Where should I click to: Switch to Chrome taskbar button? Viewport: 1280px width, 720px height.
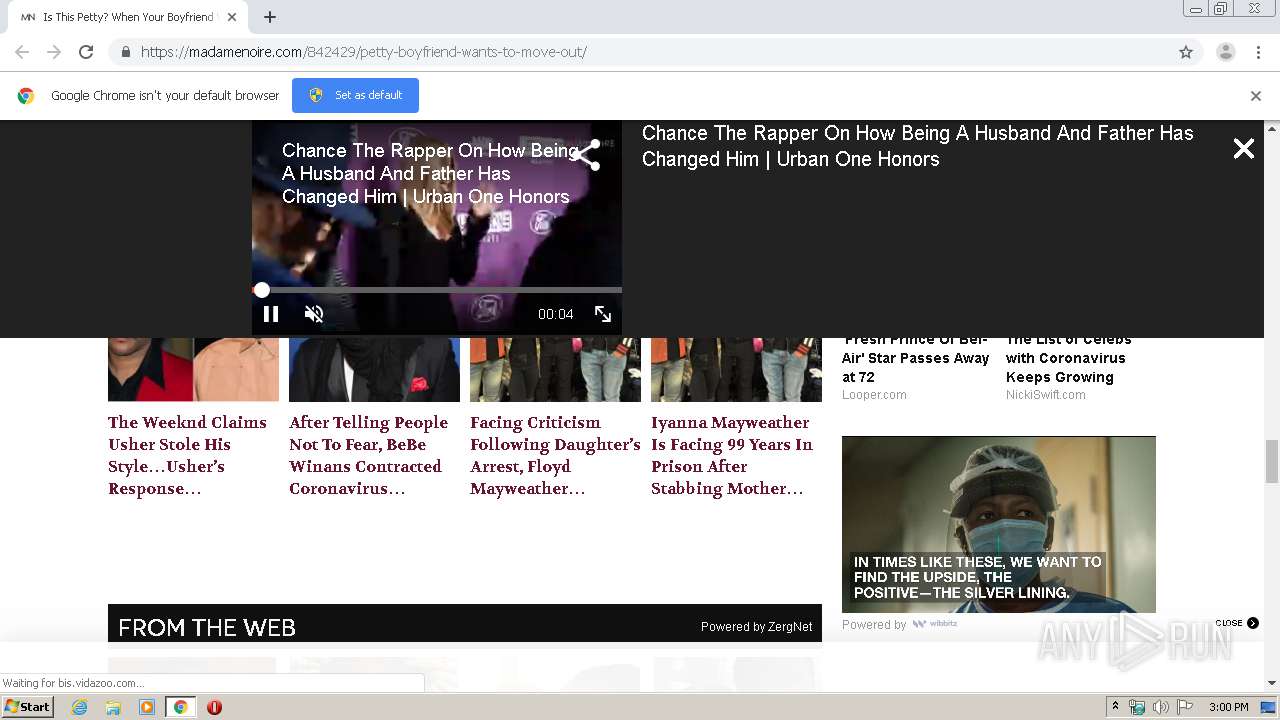tap(180, 707)
